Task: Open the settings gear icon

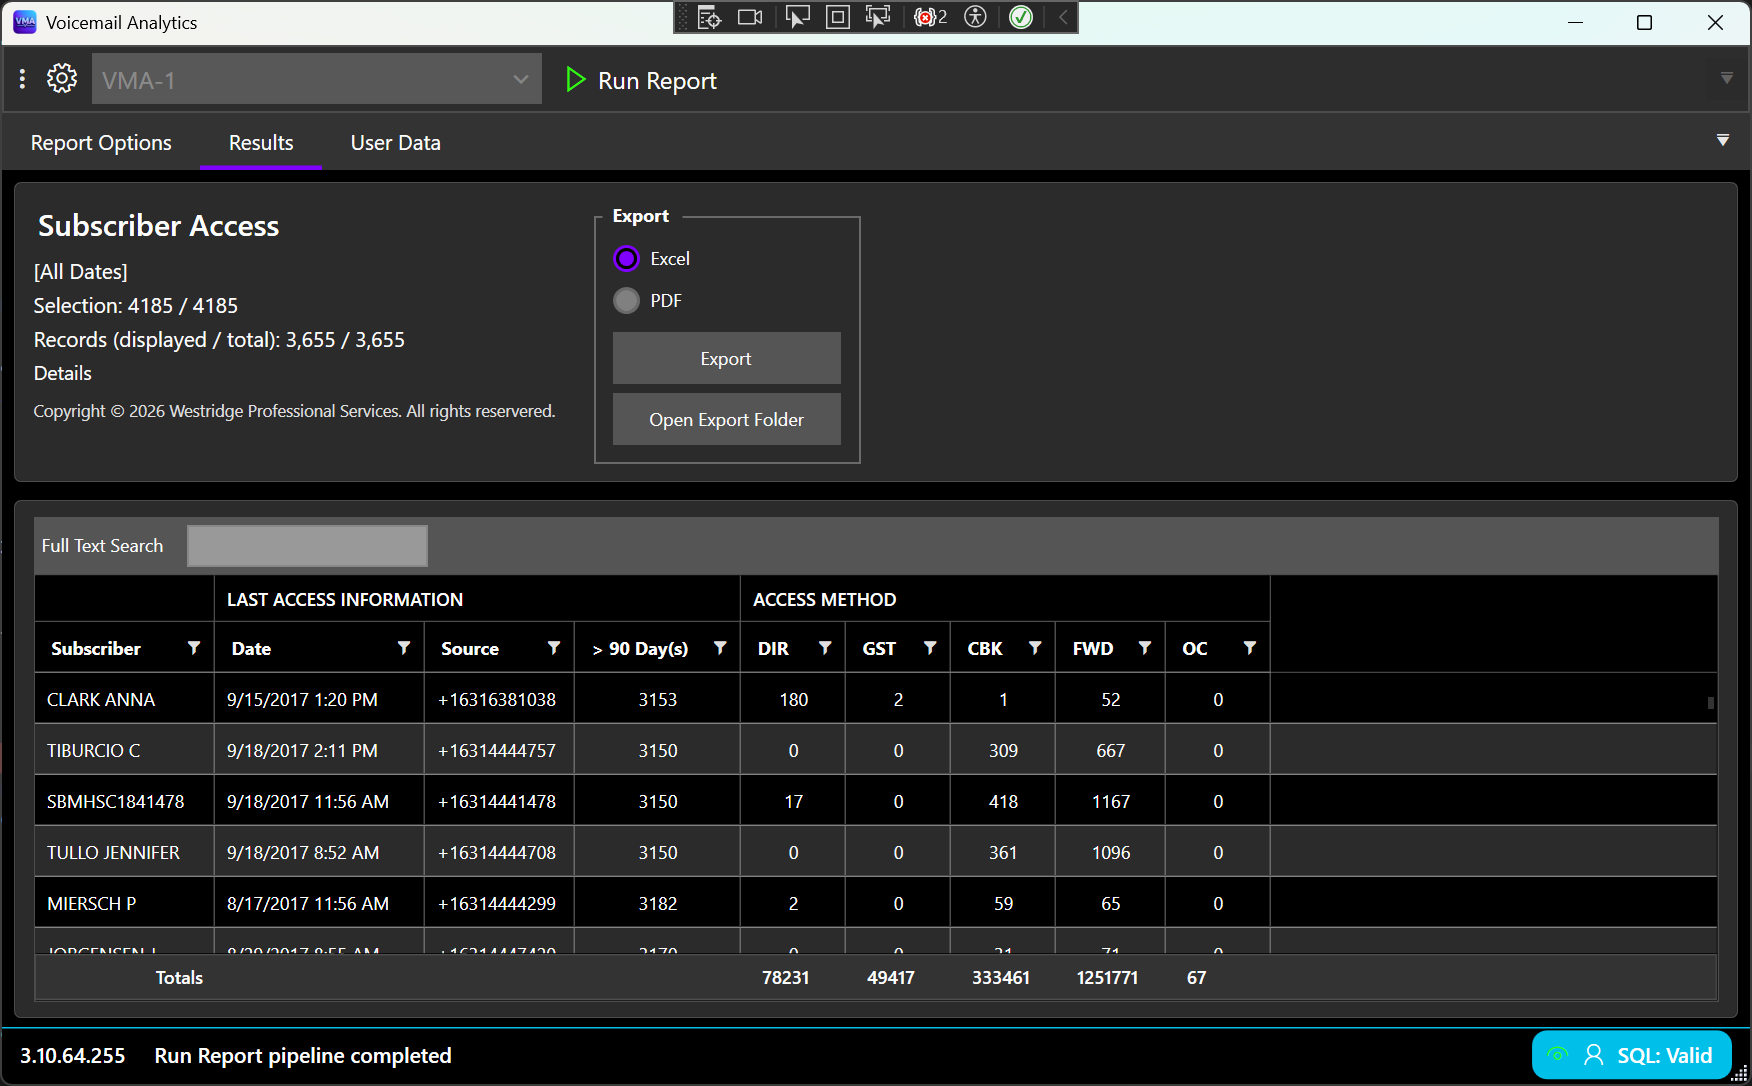Action: pos(62,78)
